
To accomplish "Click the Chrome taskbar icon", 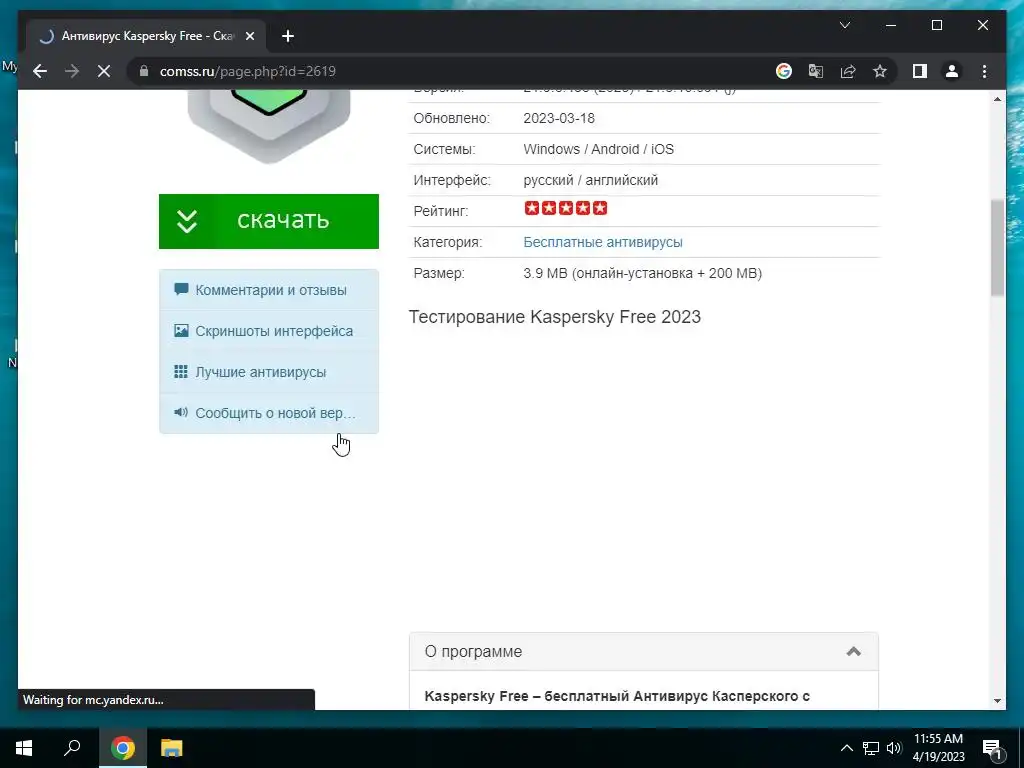I will point(123,748).
